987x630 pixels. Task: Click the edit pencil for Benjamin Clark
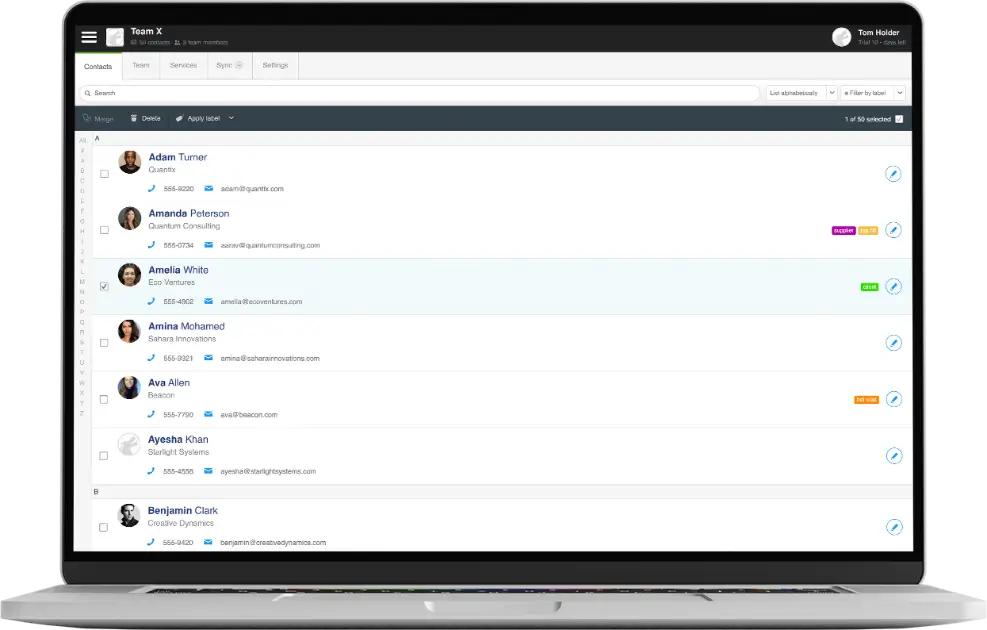pyautogui.click(x=893, y=525)
